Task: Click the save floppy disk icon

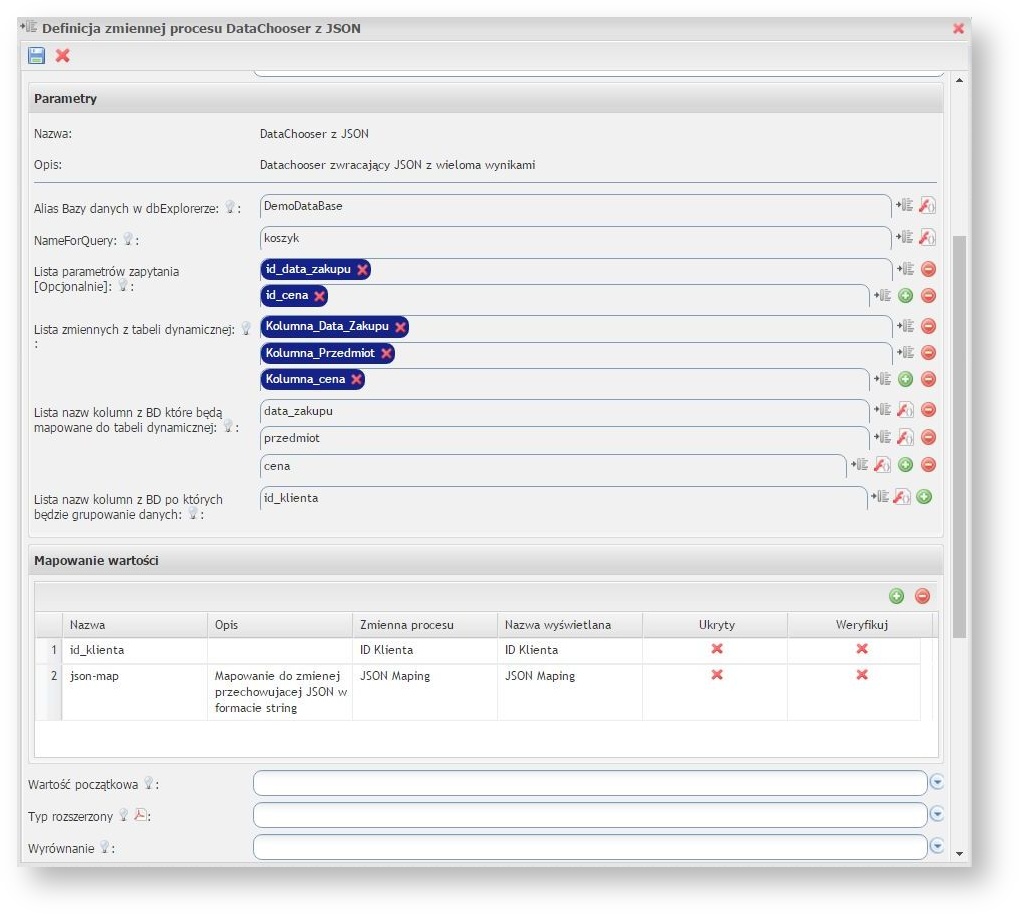Action: tap(37, 56)
